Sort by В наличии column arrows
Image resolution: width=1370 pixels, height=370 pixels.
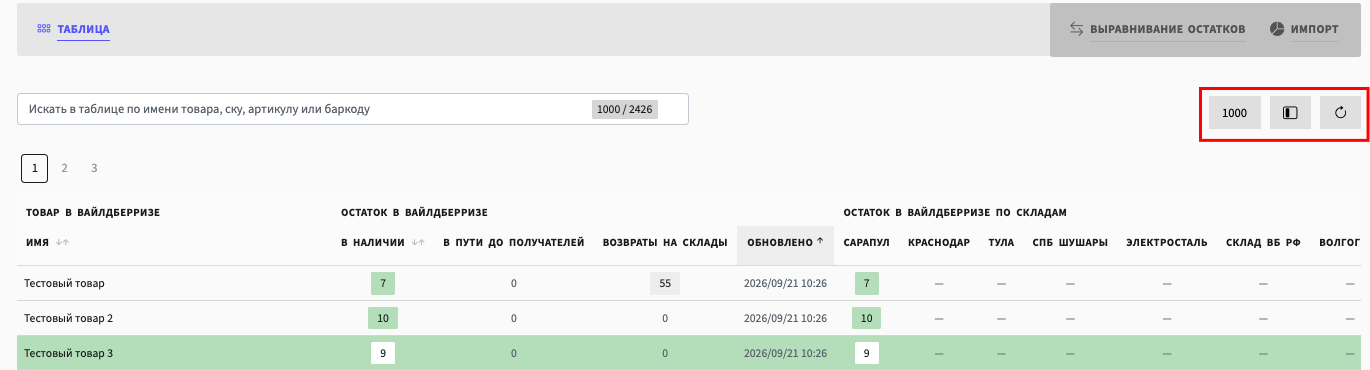pos(419,242)
